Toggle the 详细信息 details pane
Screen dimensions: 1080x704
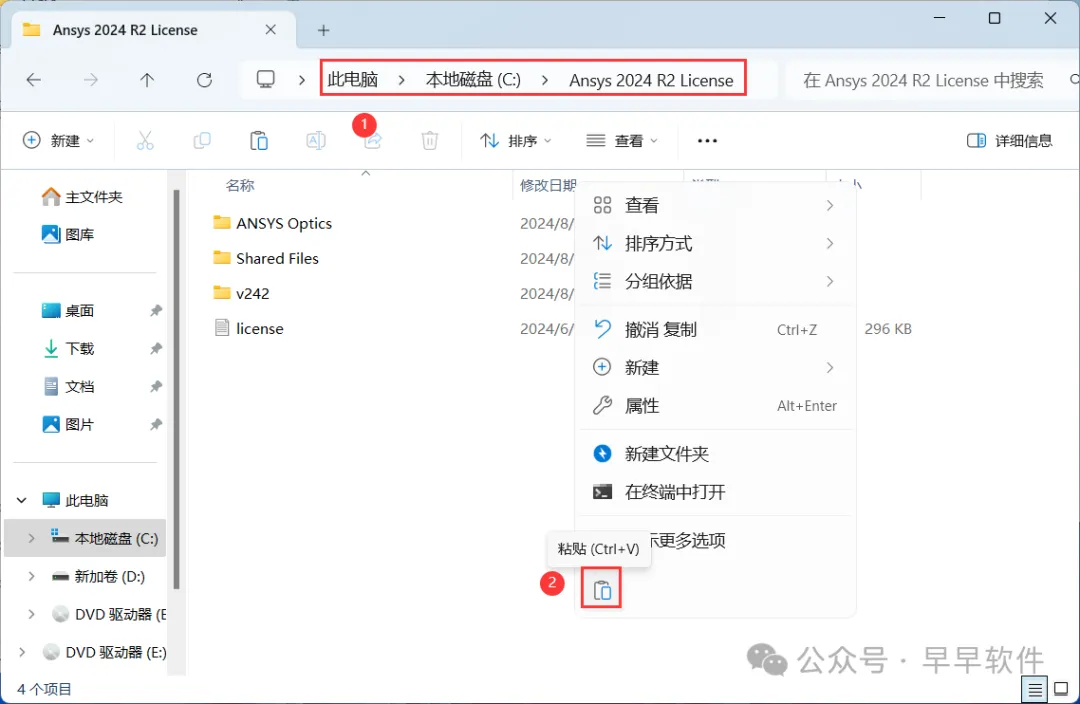[x=1009, y=141]
